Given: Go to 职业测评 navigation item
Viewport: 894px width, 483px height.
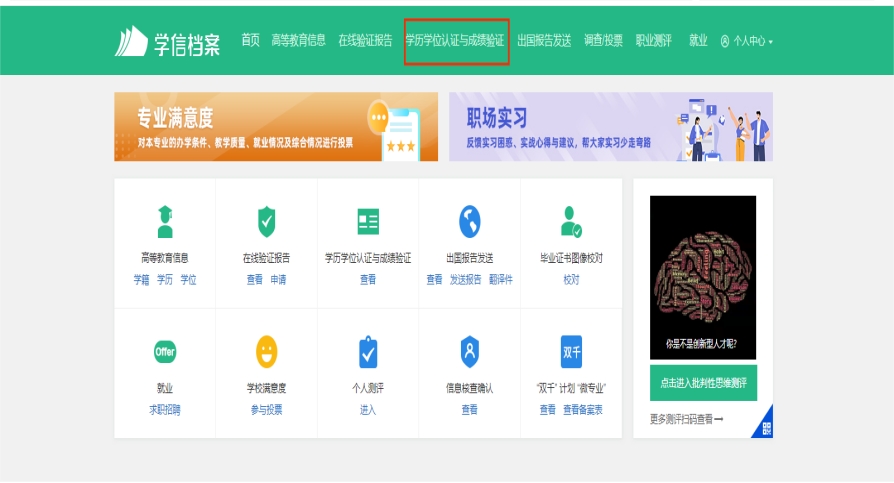Looking at the screenshot, I should tap(655, 41).
